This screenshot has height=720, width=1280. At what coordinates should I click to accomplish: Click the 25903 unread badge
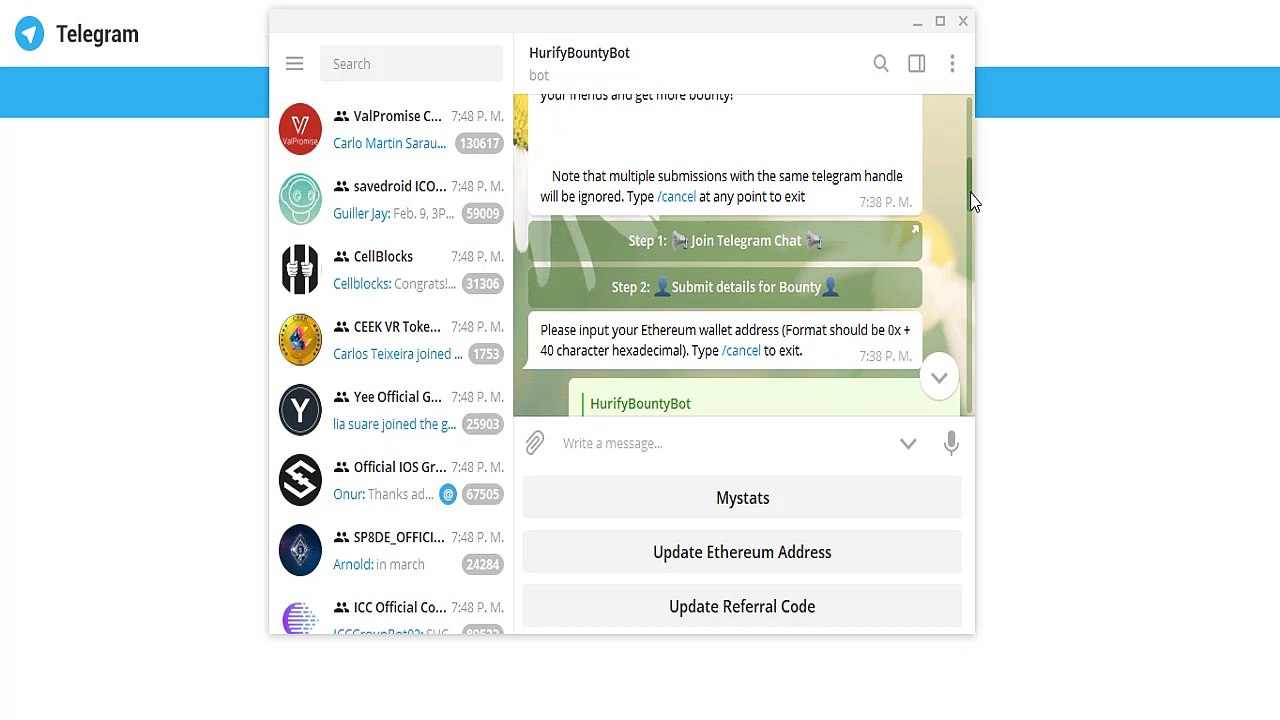click(482, 424)
